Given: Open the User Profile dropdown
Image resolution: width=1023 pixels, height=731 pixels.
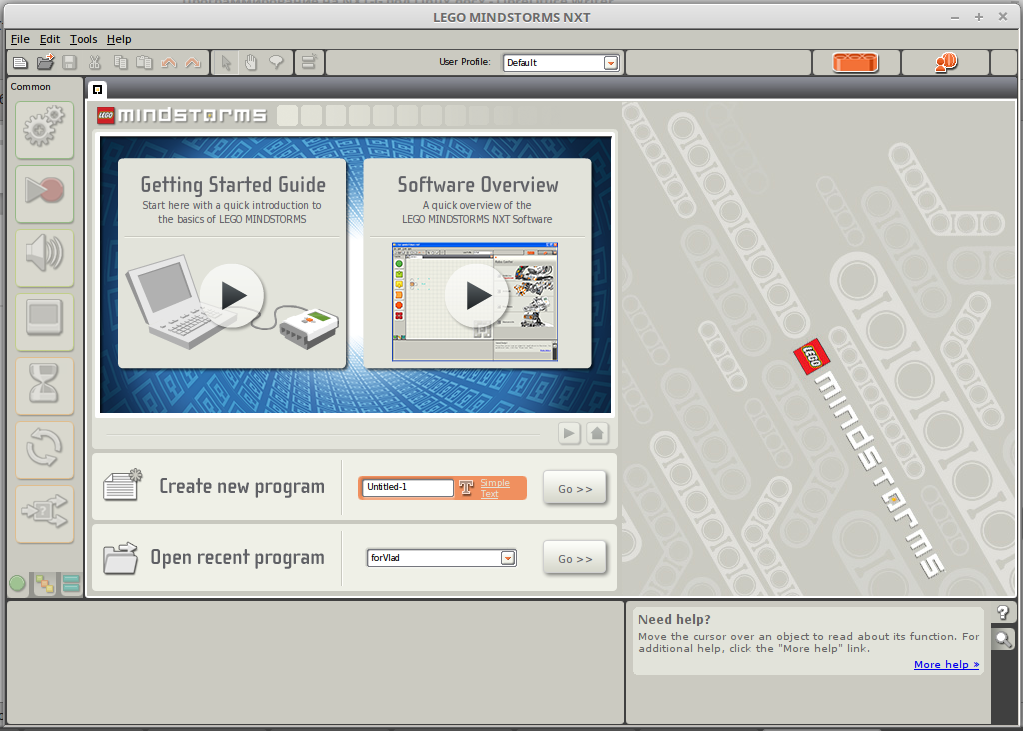Looking at the screenshot, I should 610,61.
